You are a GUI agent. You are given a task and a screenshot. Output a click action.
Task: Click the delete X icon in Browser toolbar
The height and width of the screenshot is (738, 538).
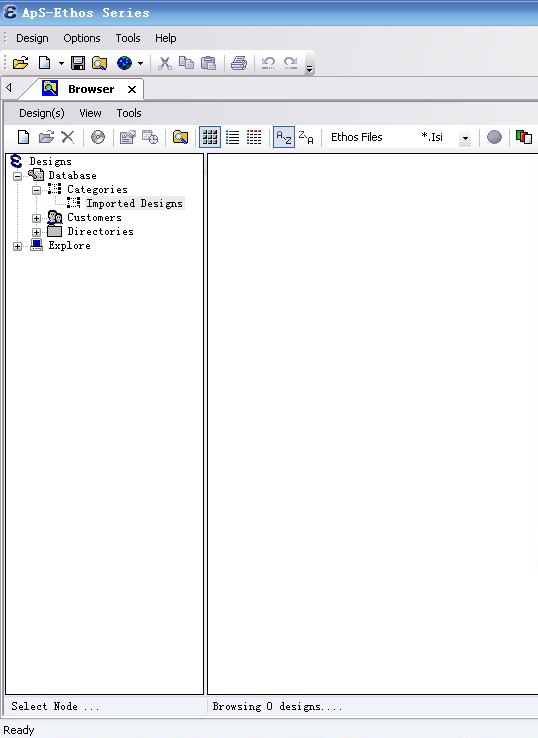[x=68, y=137]
